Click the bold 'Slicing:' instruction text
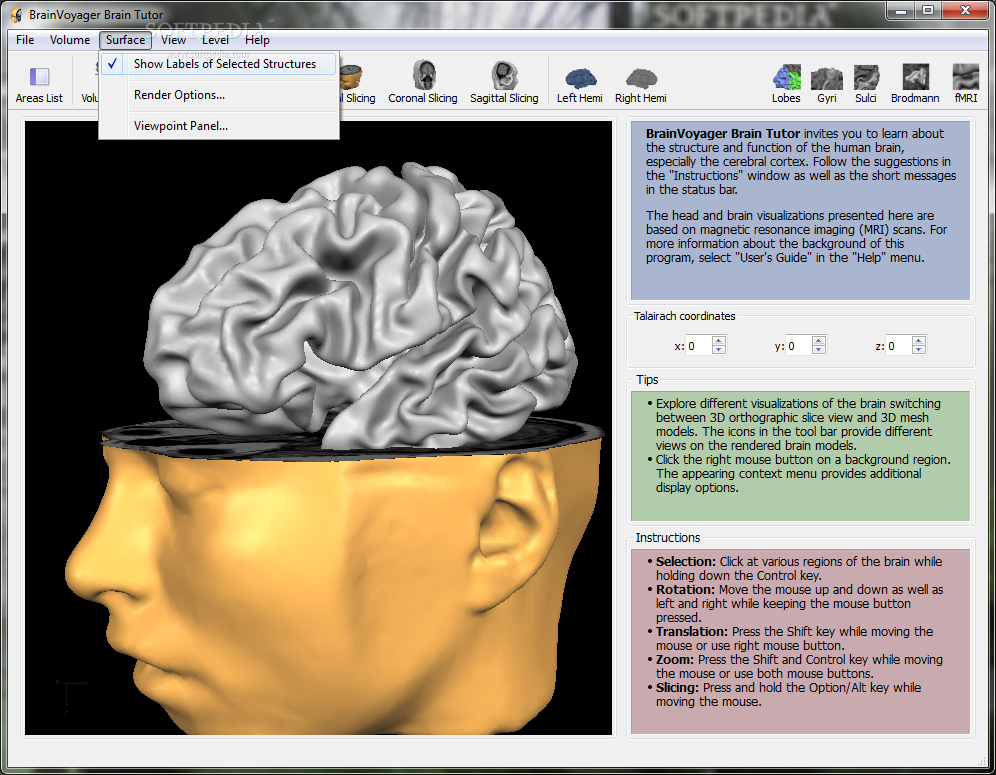The width and height of the screenshot is (996, 775). (677, 687)
